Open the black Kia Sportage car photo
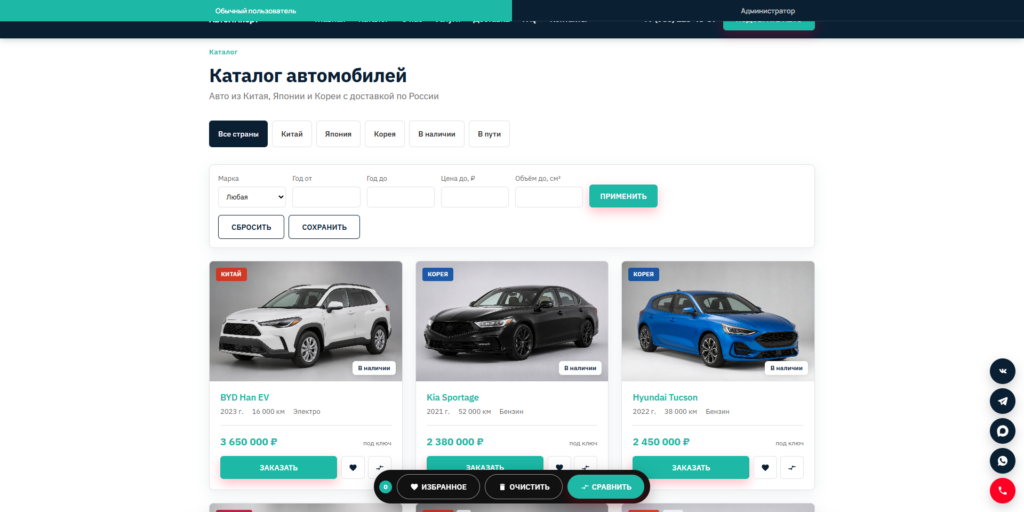Viewport: 1024px width, 512px height. click(512, 321)
